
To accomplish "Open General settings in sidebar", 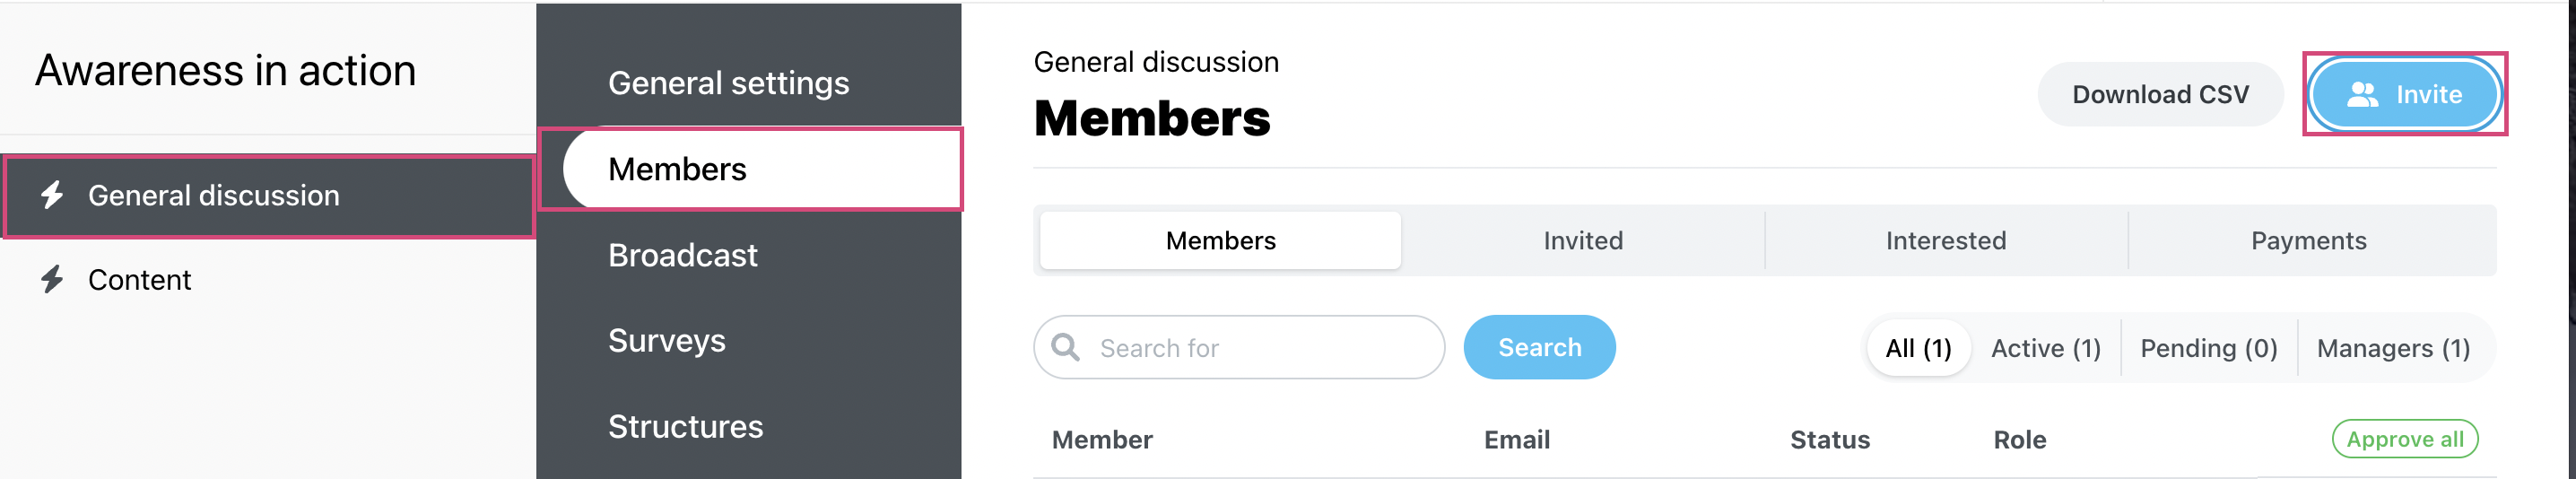I will pyautogui.click(x=729, y=83).
